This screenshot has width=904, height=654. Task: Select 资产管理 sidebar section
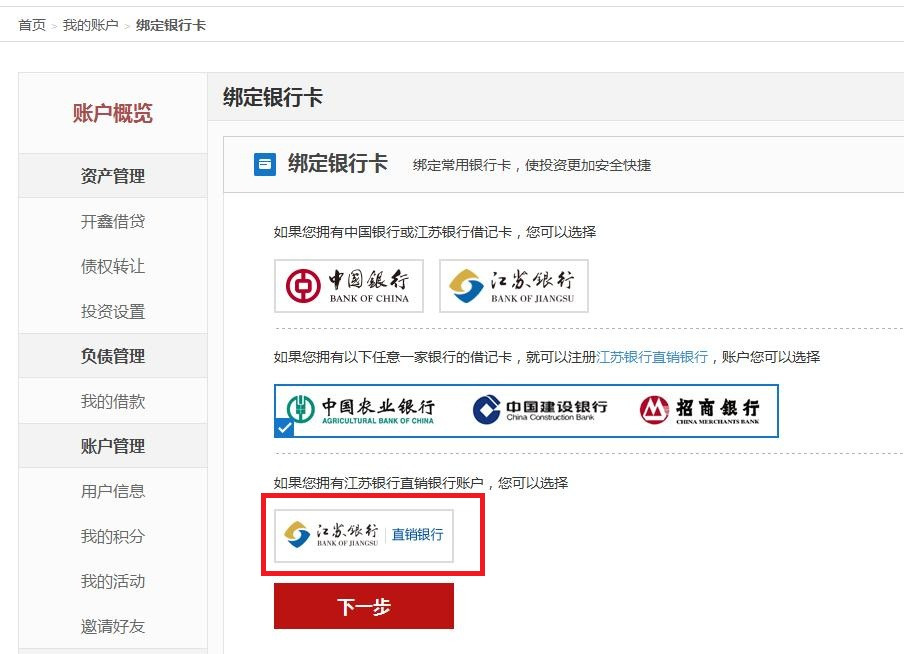point(113,176)
